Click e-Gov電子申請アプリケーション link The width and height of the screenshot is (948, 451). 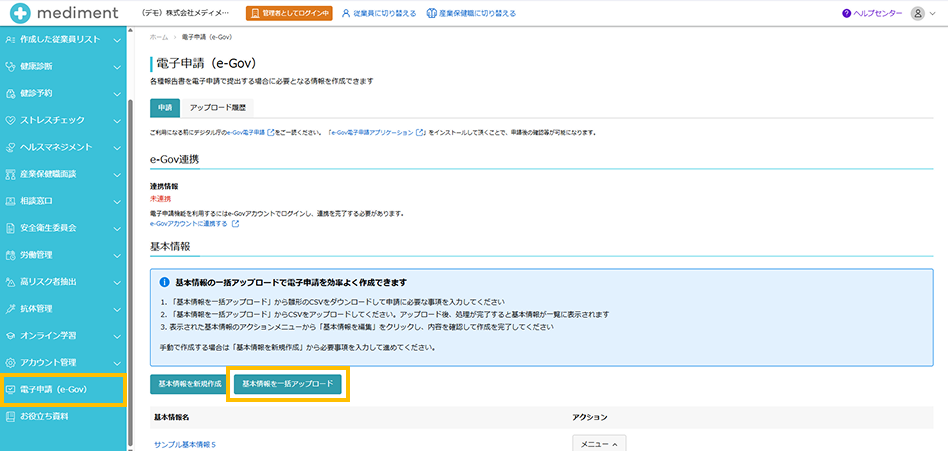[372, 132]
